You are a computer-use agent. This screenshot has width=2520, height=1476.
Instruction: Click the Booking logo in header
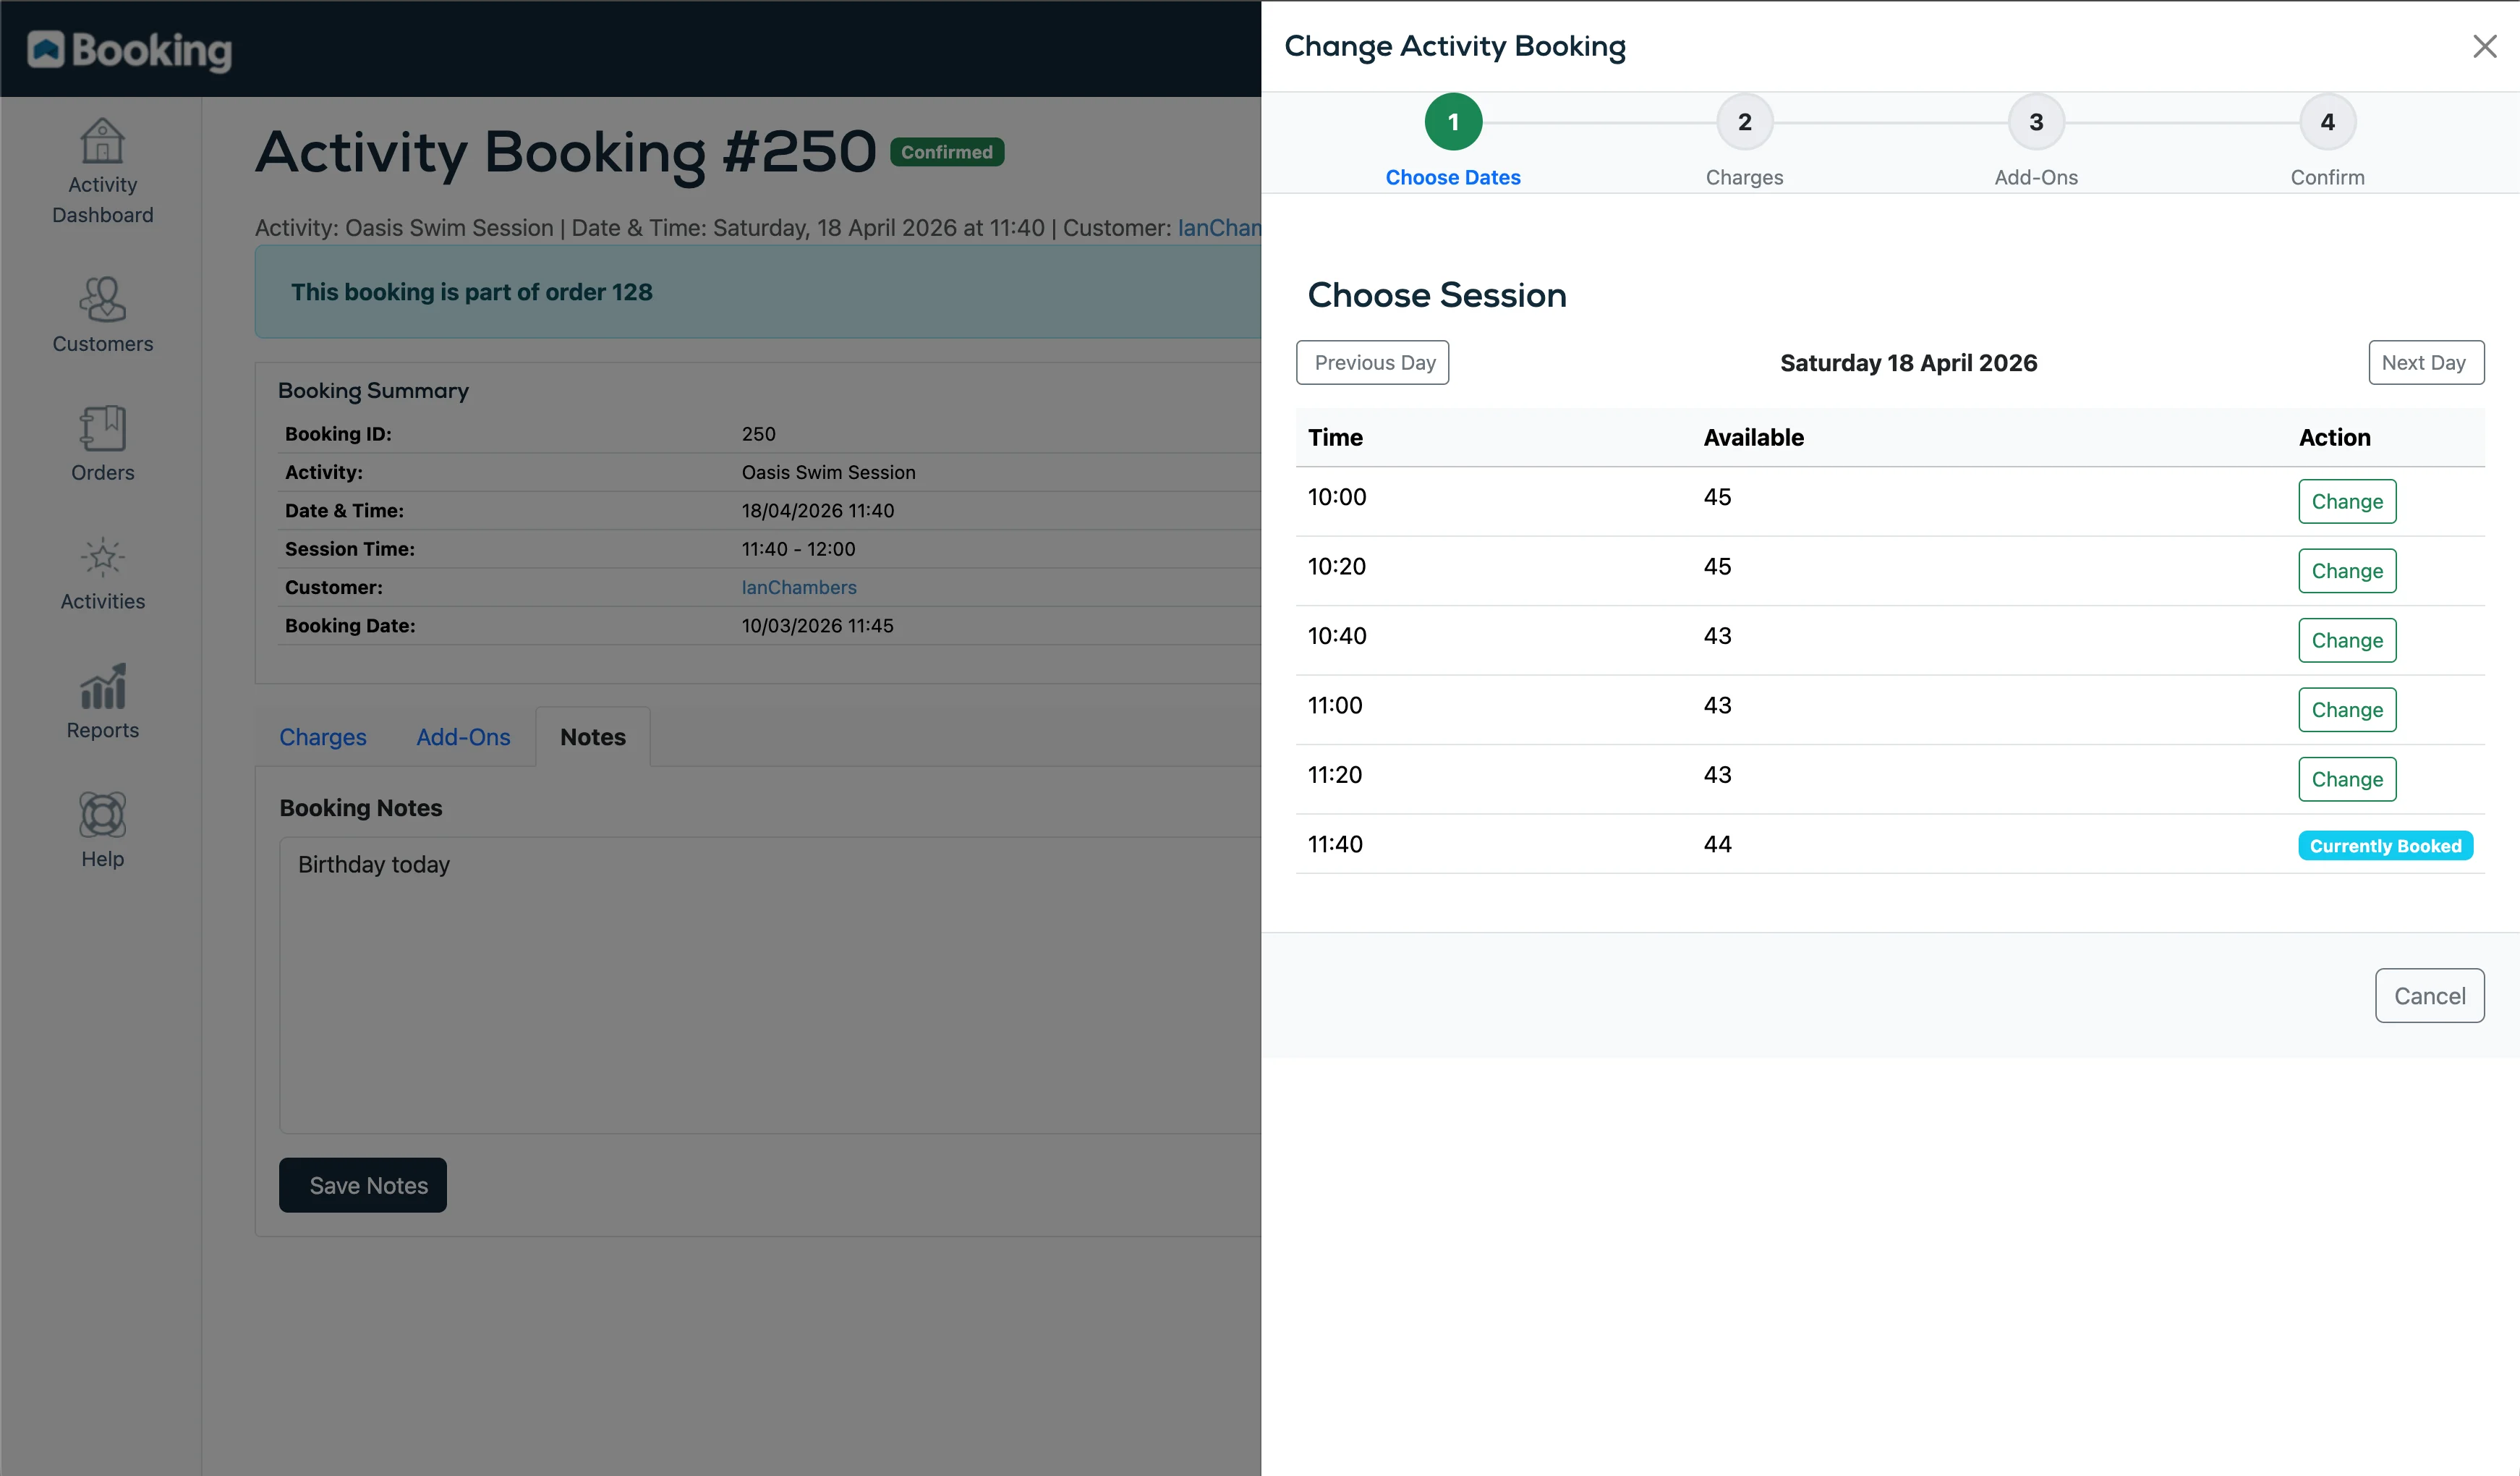coord(130,49)
